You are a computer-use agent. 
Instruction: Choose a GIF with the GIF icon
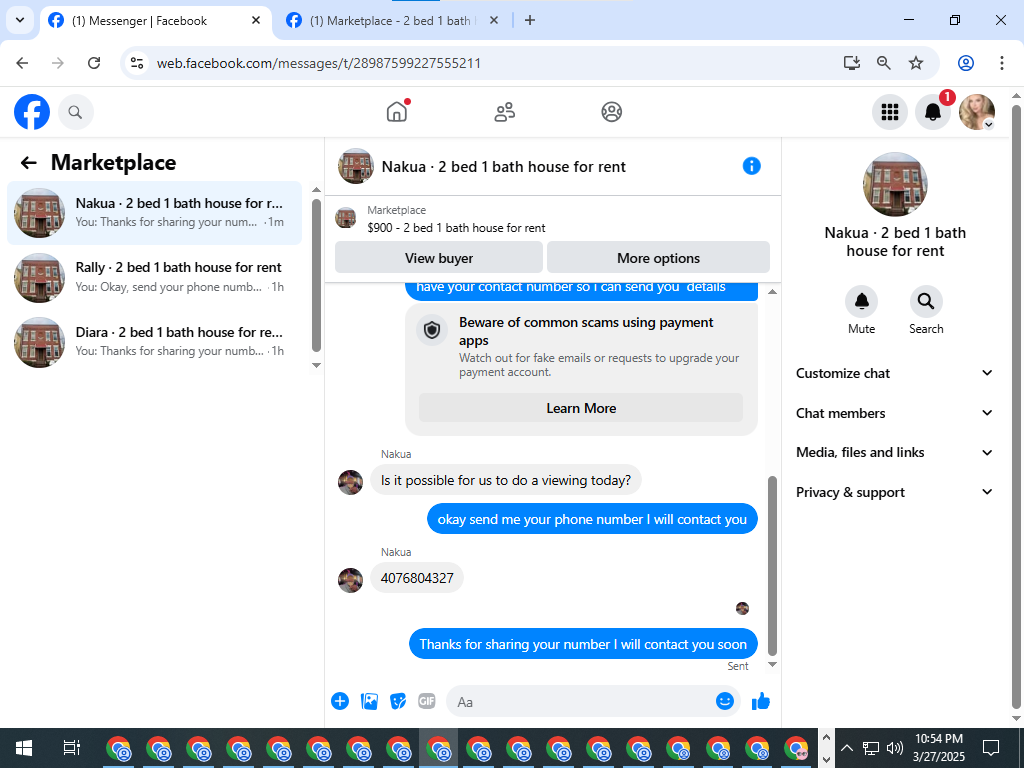(x=426, y=701)
